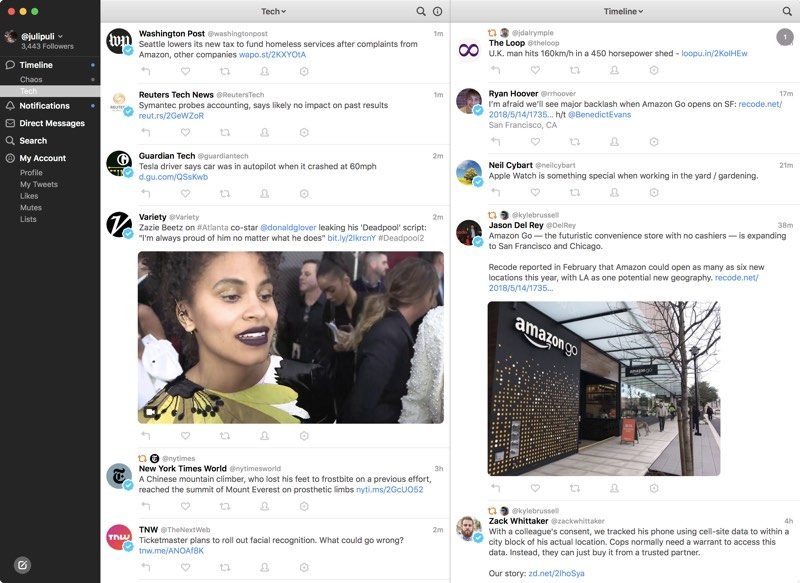
Task: Search within the Tech column
Action: [421, 11]
